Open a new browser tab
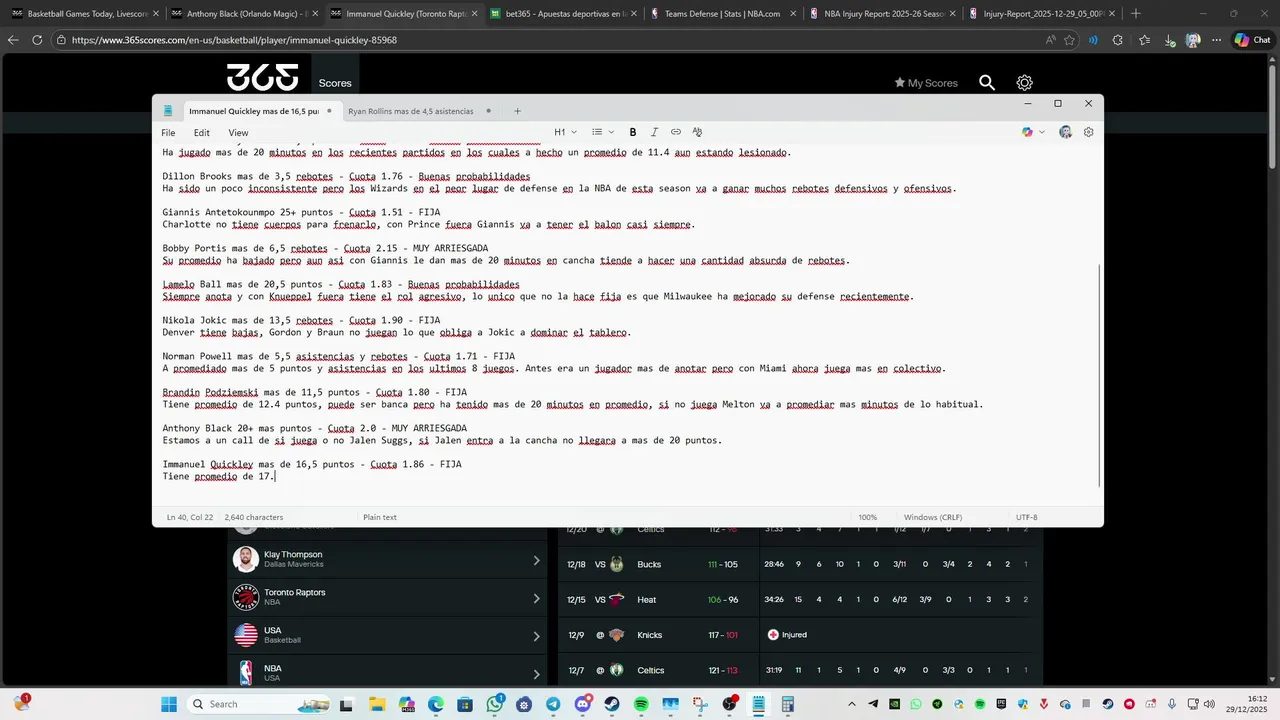Screen dimensions: 1280x720 (x=1136, y=14)
